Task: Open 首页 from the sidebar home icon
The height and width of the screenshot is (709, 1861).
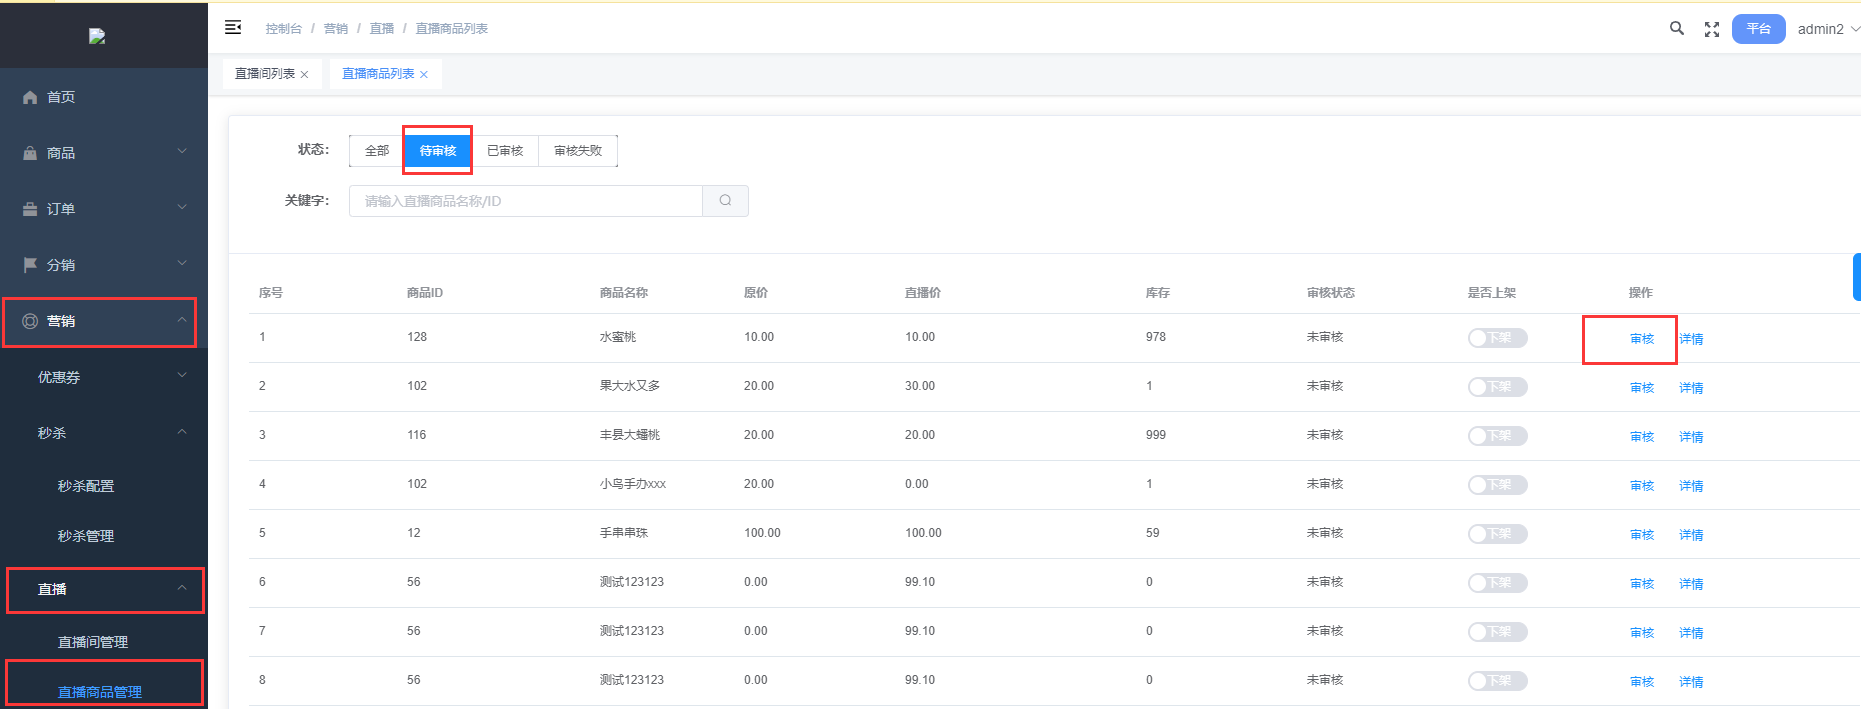Action: pos(30,97)
